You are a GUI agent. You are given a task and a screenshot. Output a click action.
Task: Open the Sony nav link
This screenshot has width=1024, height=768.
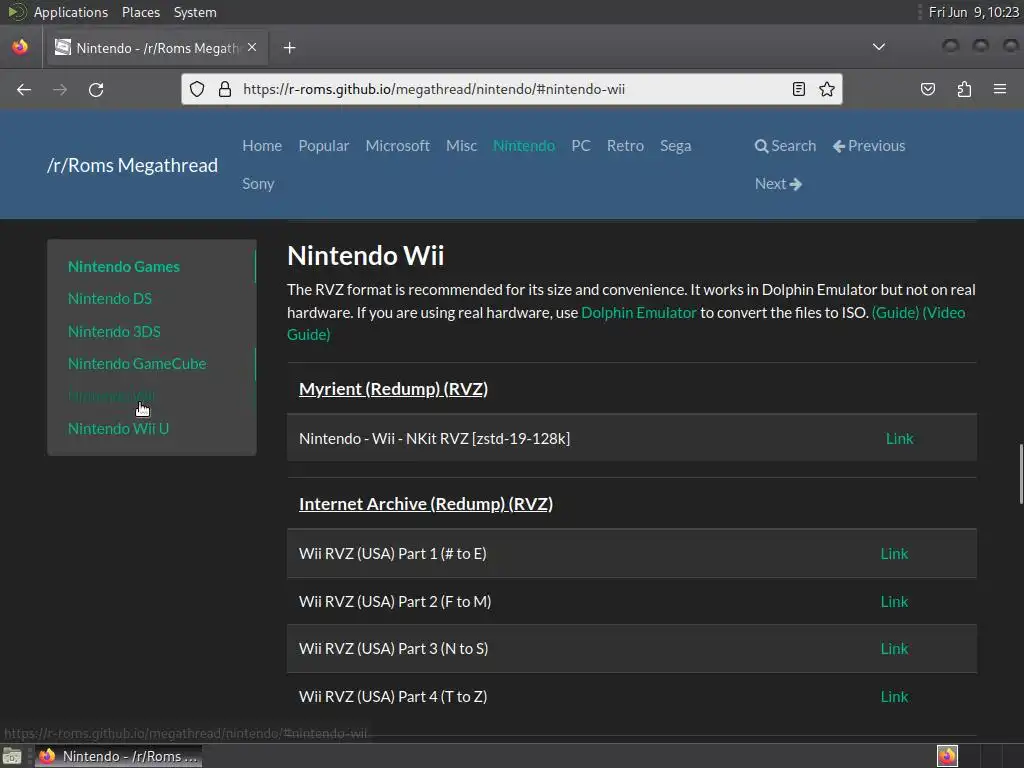tap(258, 184)
